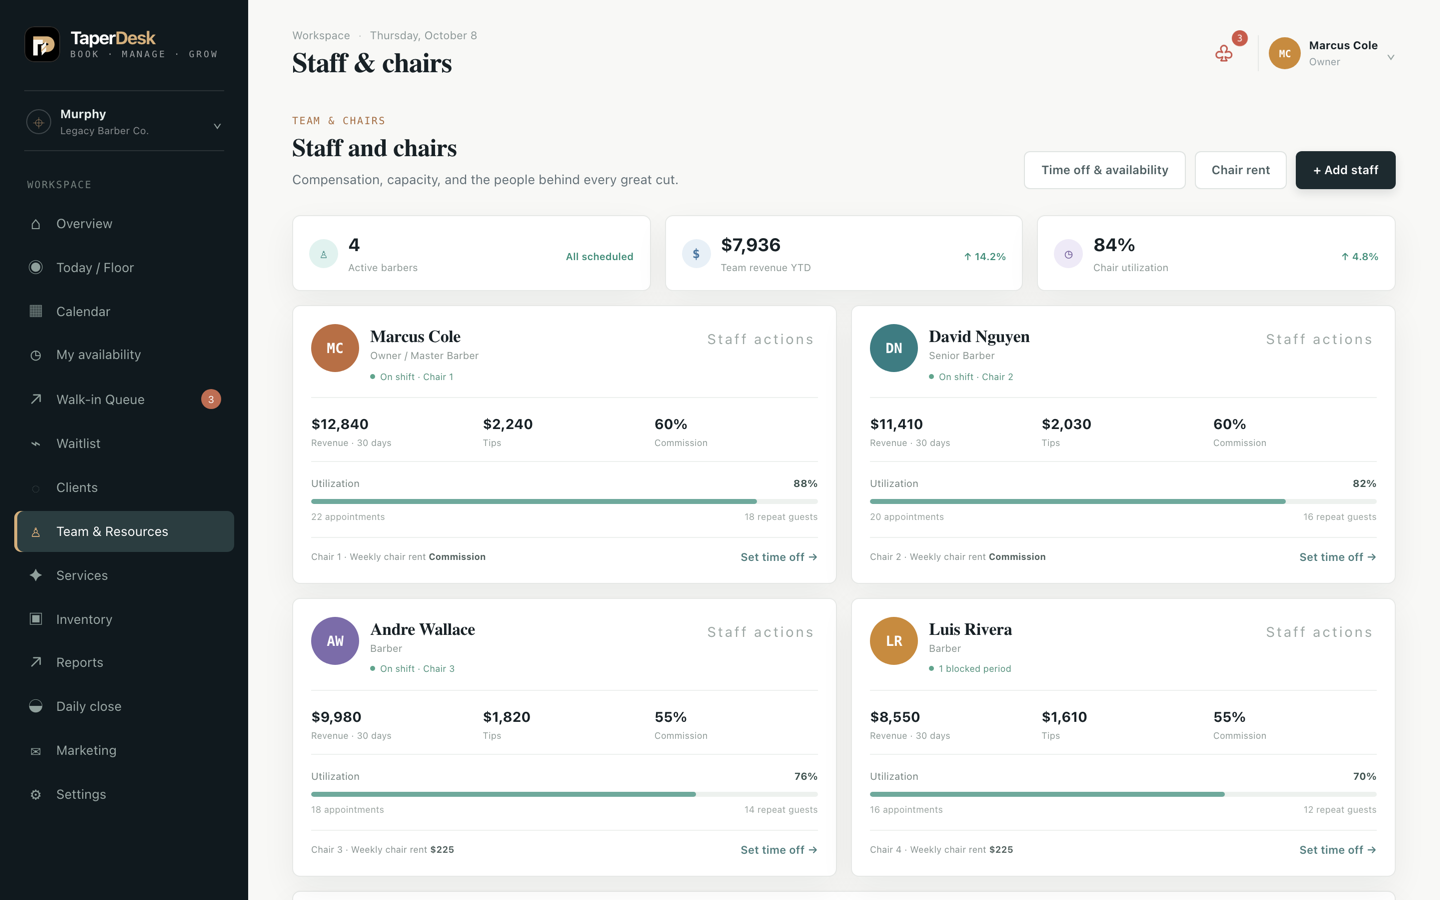
Task: Open Staff actions for Luis Rivera
Action: point(1319,632)
